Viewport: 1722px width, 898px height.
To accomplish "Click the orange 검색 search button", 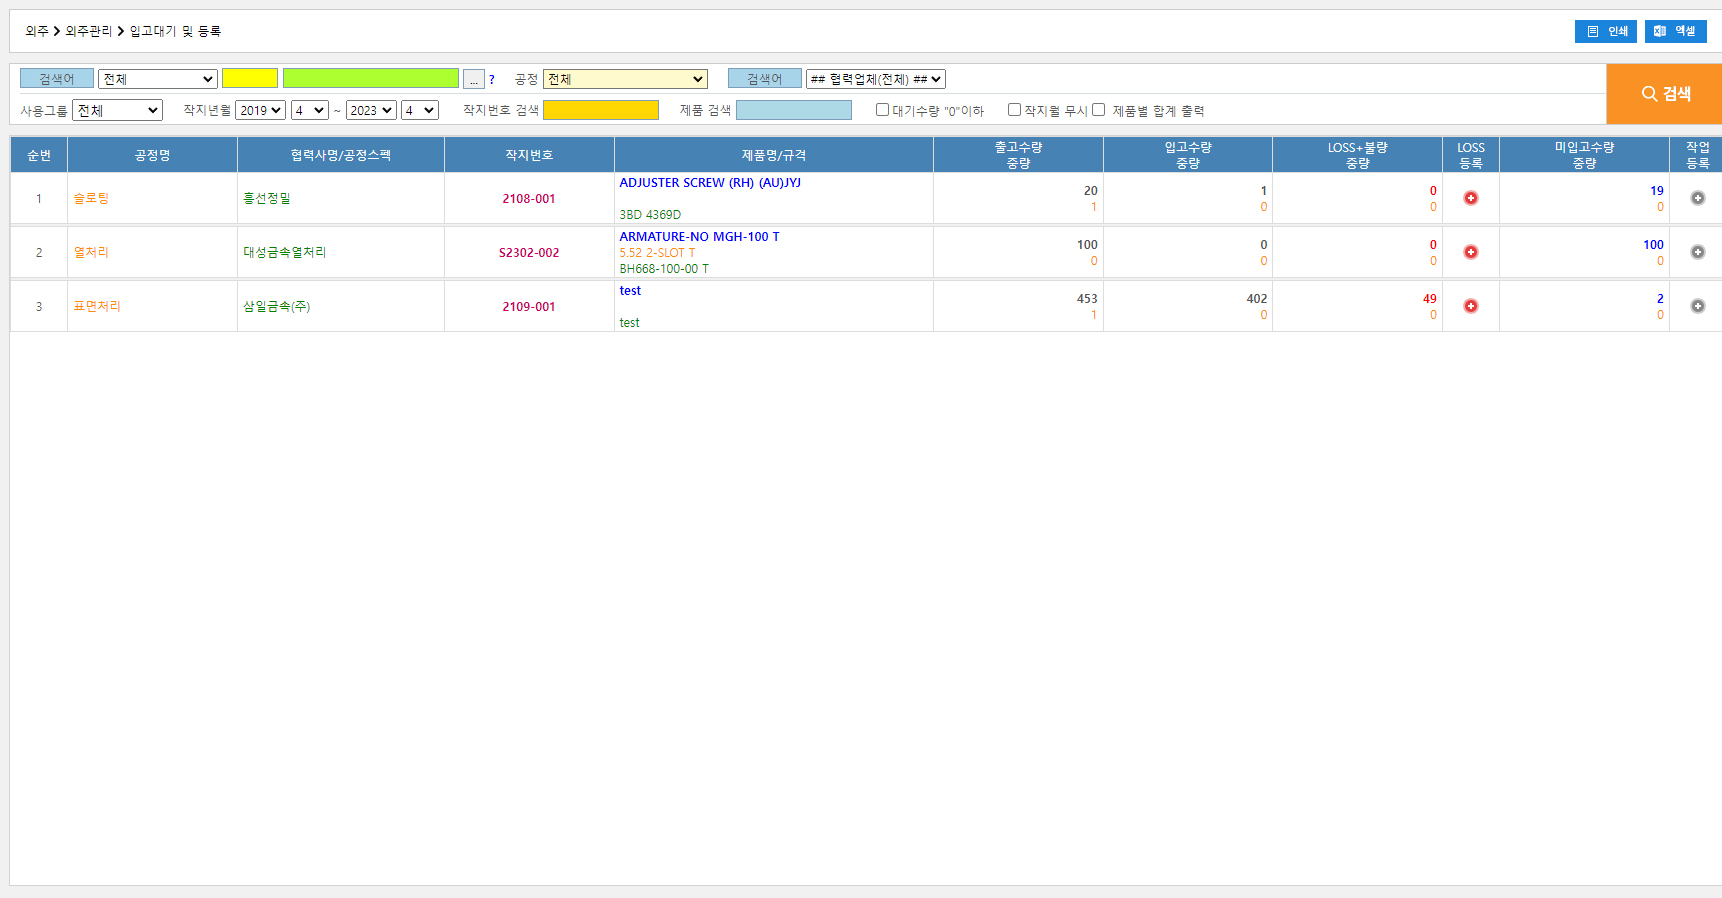I will pos(1664,94).
